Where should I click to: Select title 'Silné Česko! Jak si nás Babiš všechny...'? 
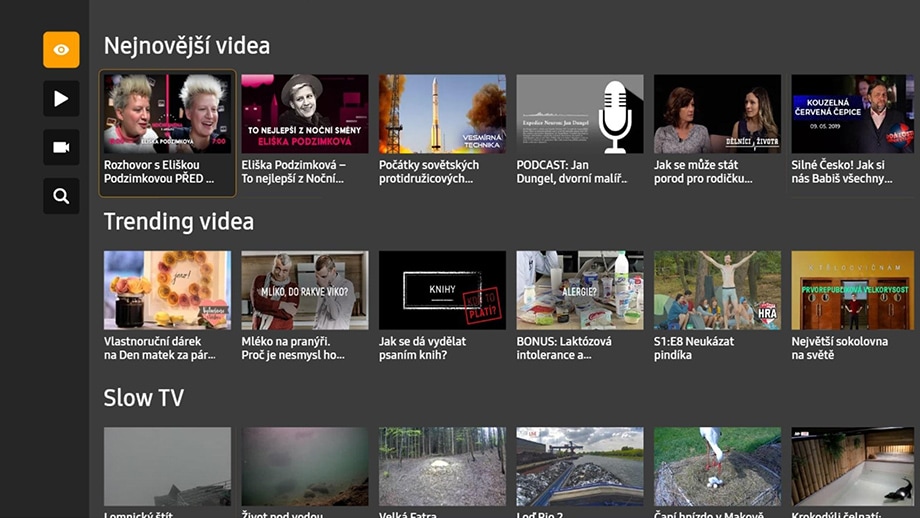click(x=842, y=172)
